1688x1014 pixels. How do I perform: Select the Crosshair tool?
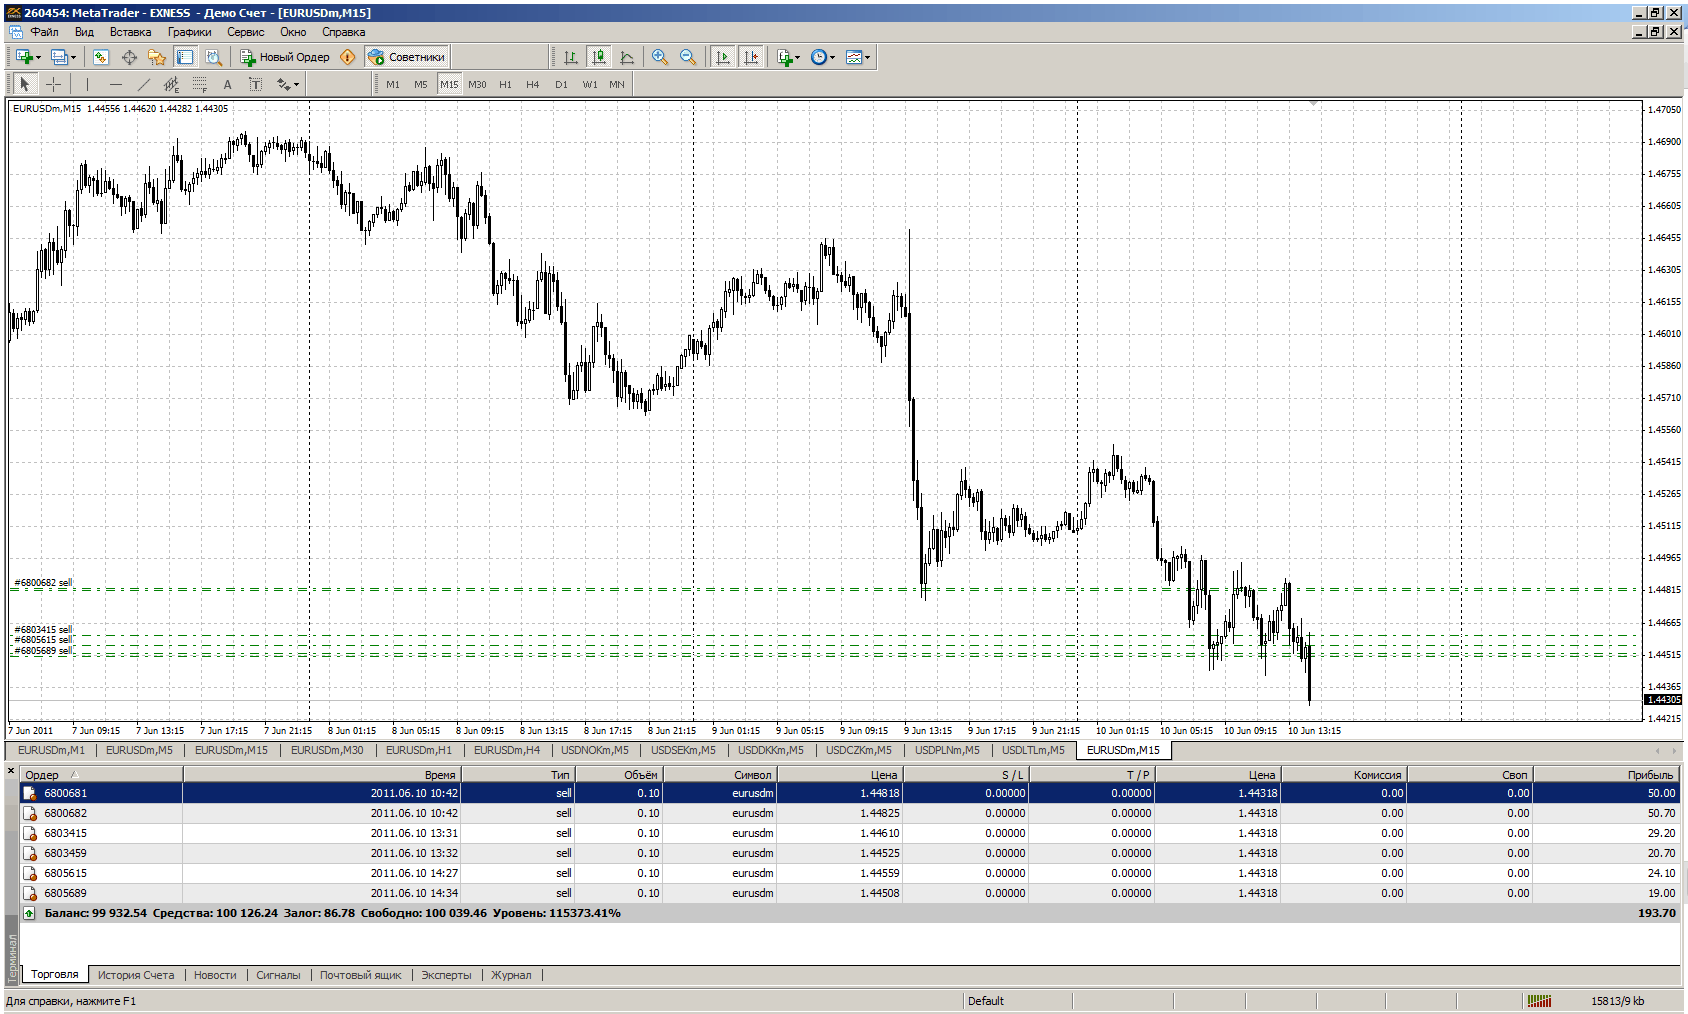pyautogui.click(x=53, y=84)
